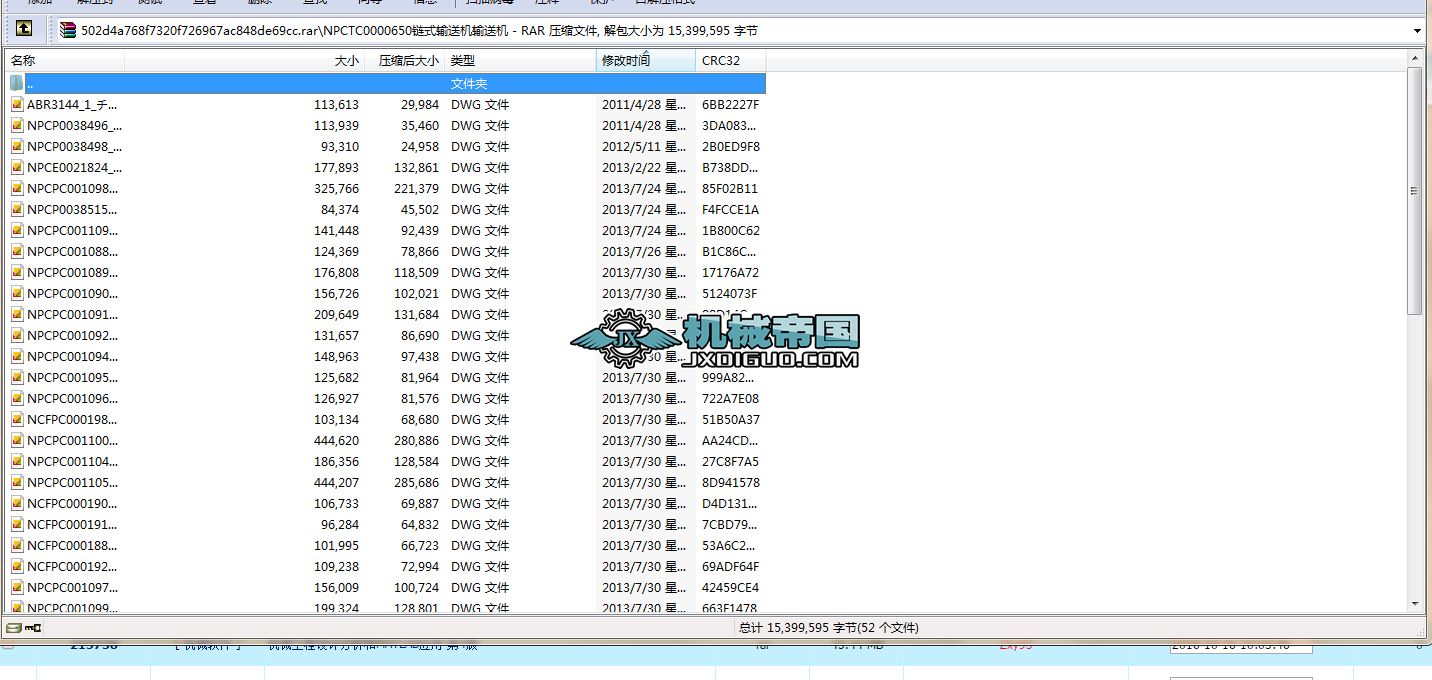
Task: Click date 2013/2/22 of NPCE0021824_
Action: pos(644,168)
